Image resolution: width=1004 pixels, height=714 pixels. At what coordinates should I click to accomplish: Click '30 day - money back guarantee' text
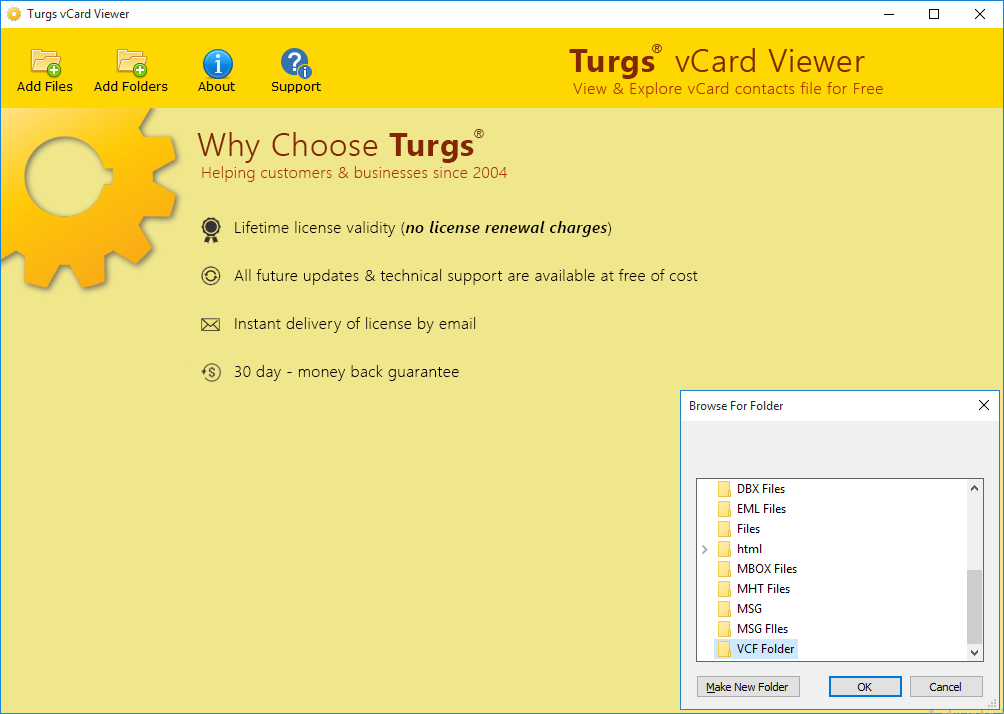pos(346,372)
